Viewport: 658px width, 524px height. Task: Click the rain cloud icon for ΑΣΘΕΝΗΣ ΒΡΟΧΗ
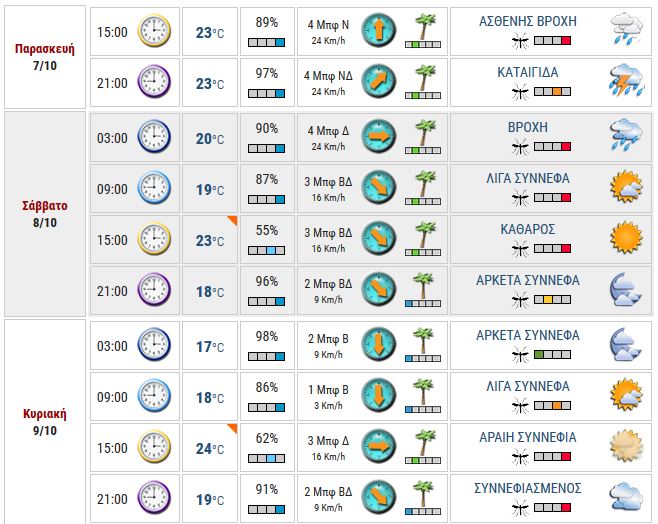coord(626,30)
